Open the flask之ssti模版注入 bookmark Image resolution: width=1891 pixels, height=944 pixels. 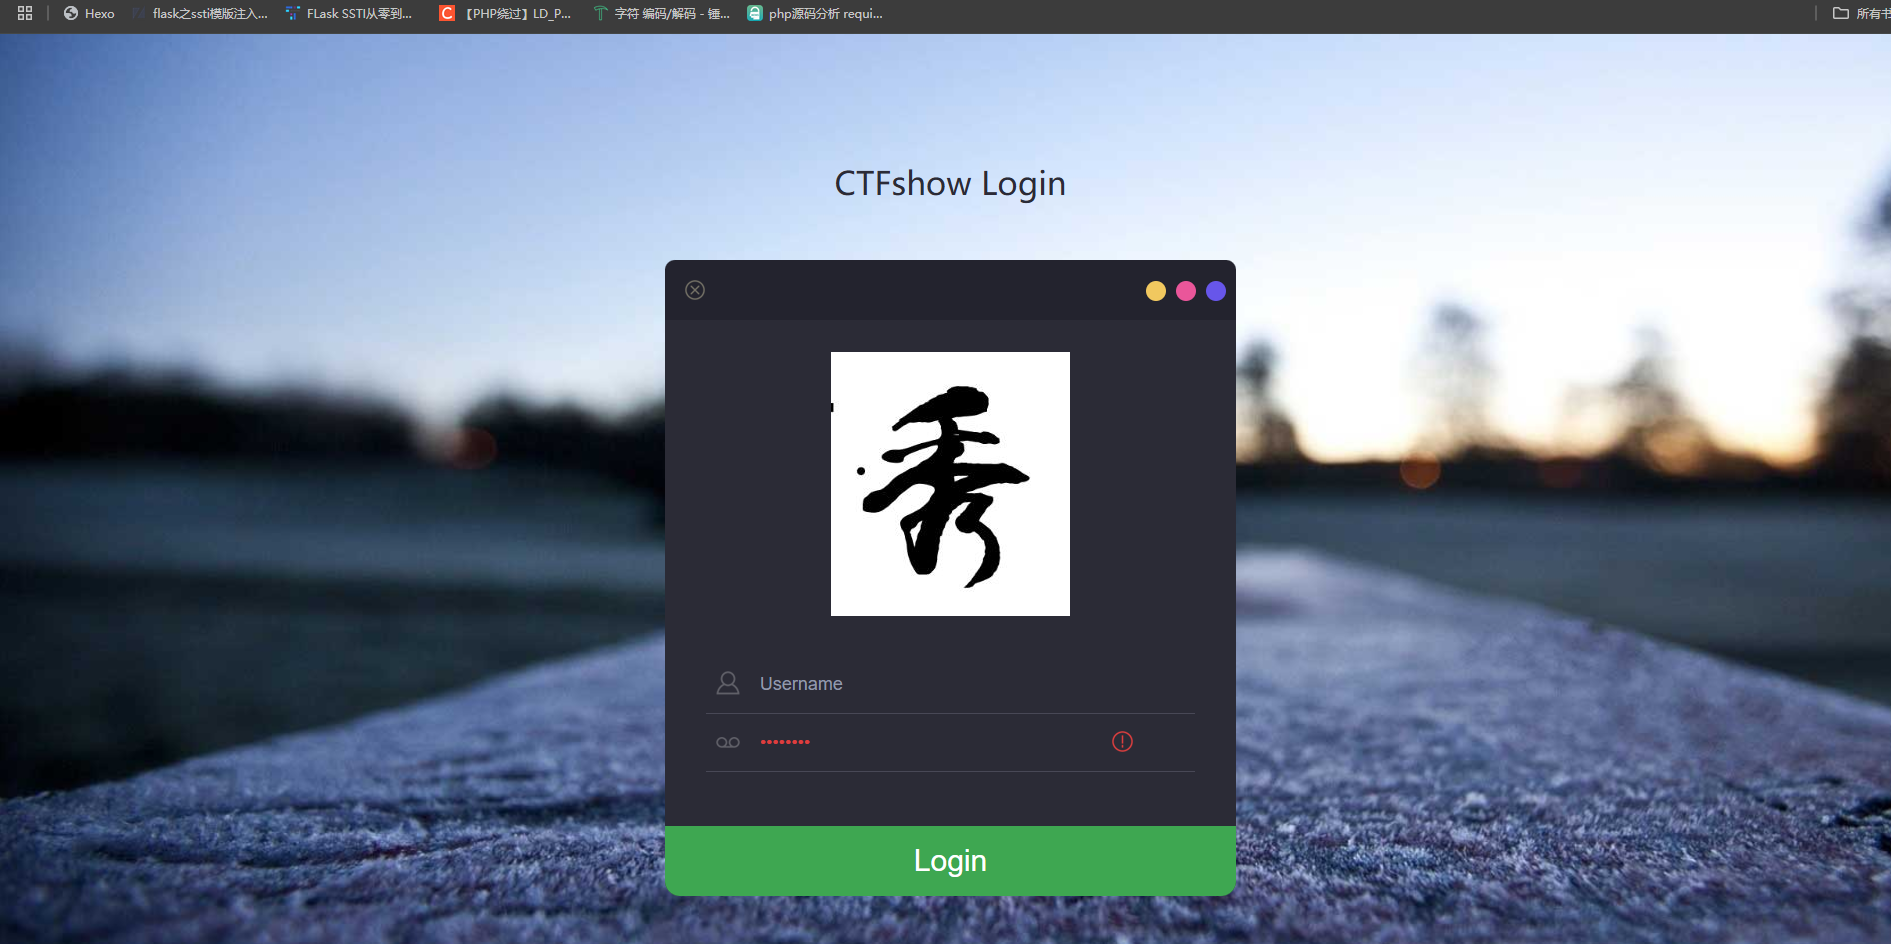pos(200,13)
